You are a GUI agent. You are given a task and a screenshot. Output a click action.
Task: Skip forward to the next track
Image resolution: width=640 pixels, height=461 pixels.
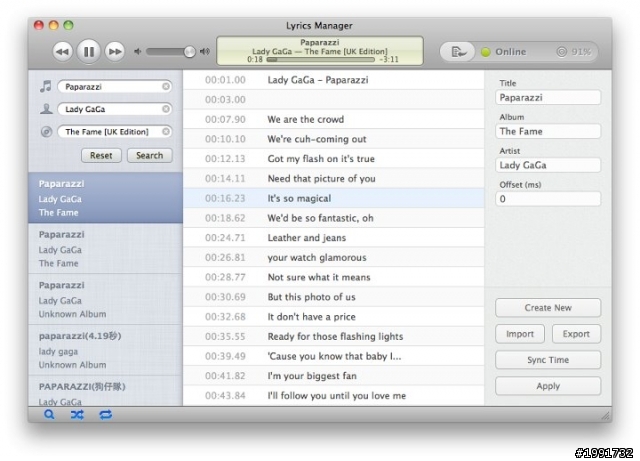point(115,52)
